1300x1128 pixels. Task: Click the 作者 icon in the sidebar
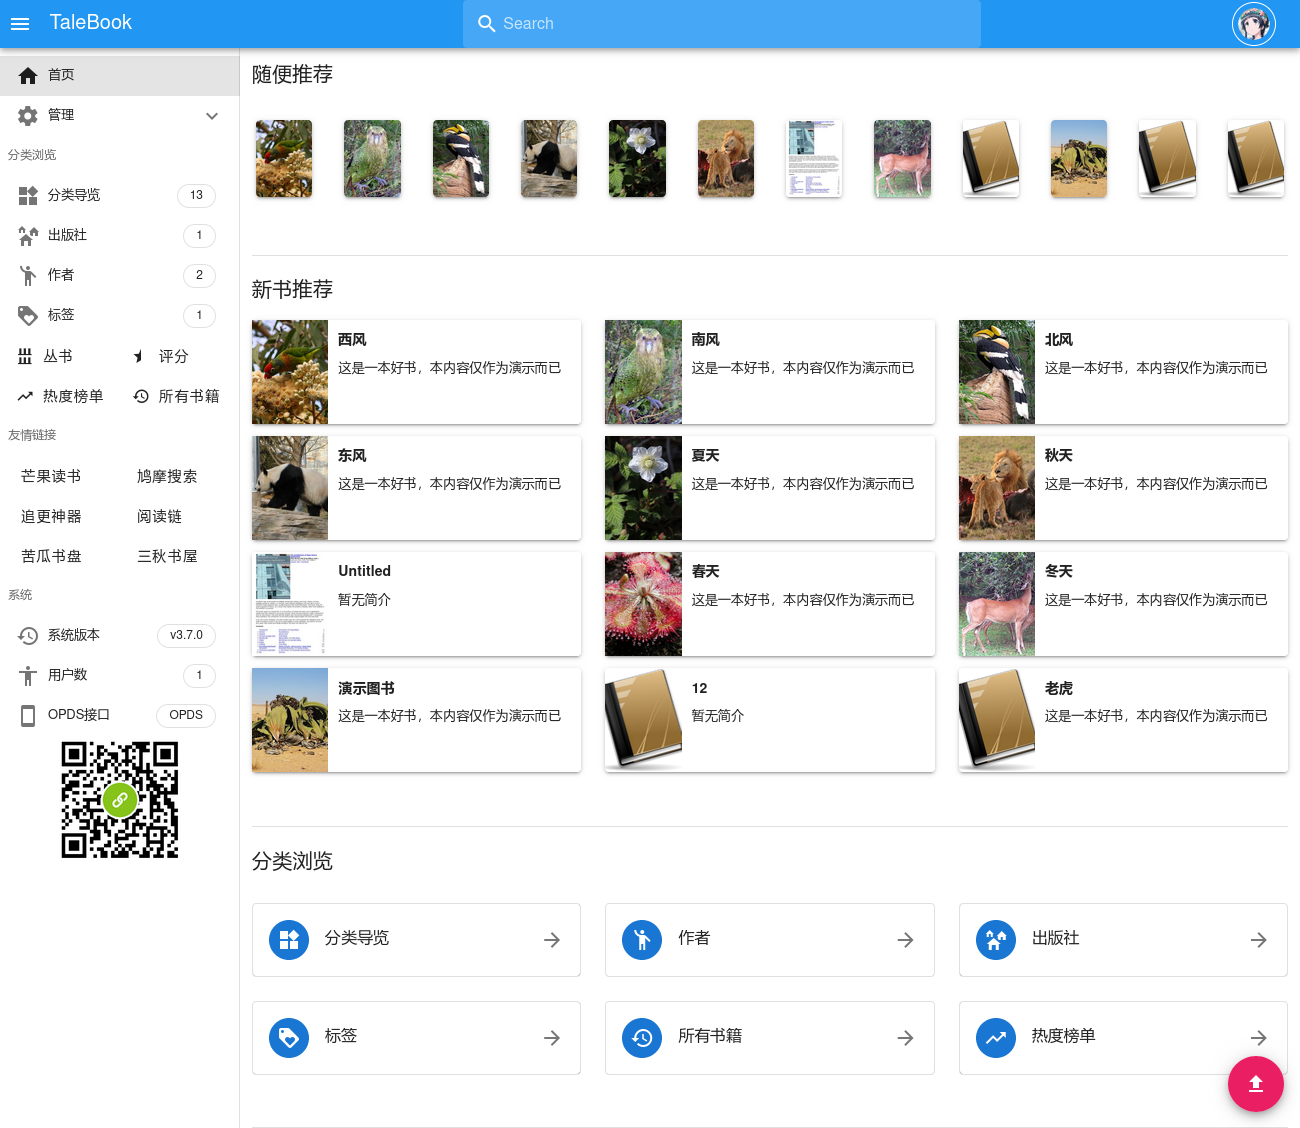click(27, 275)
